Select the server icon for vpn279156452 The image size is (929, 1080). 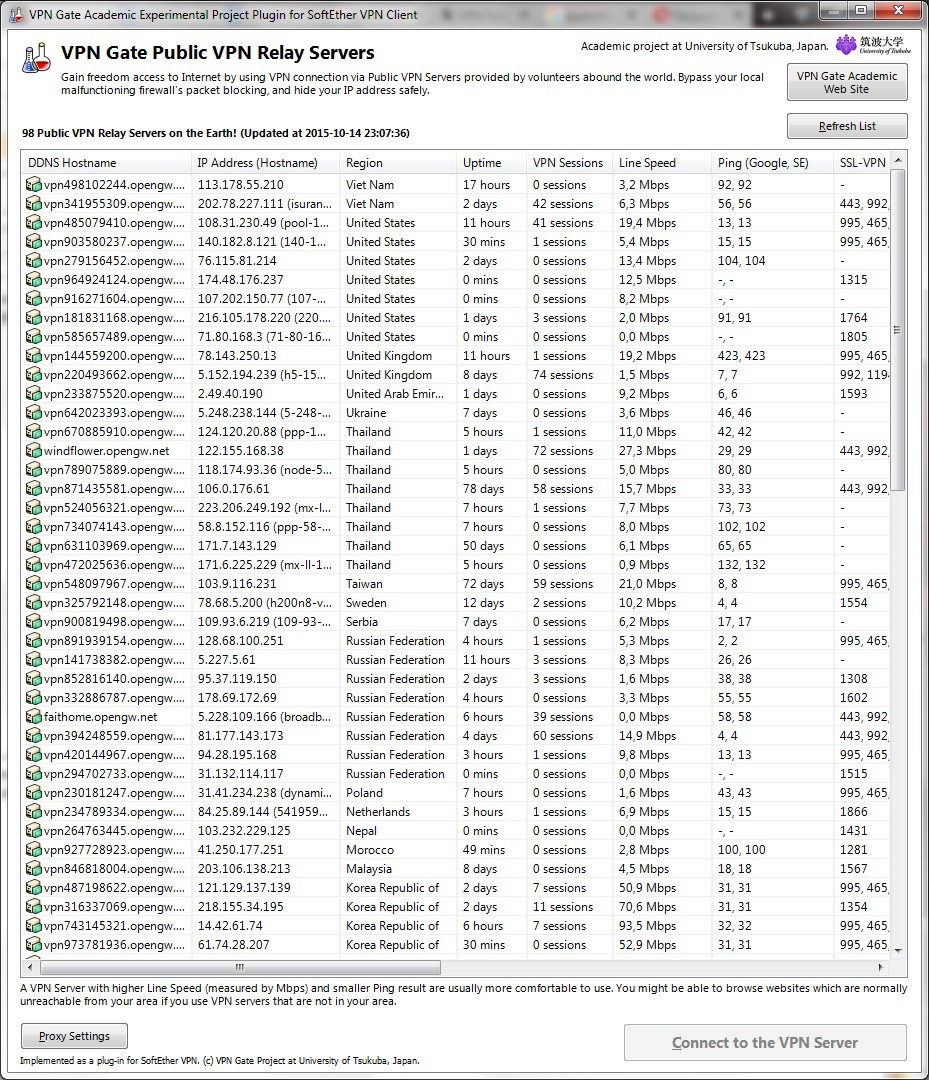click(x=33, y=260)
